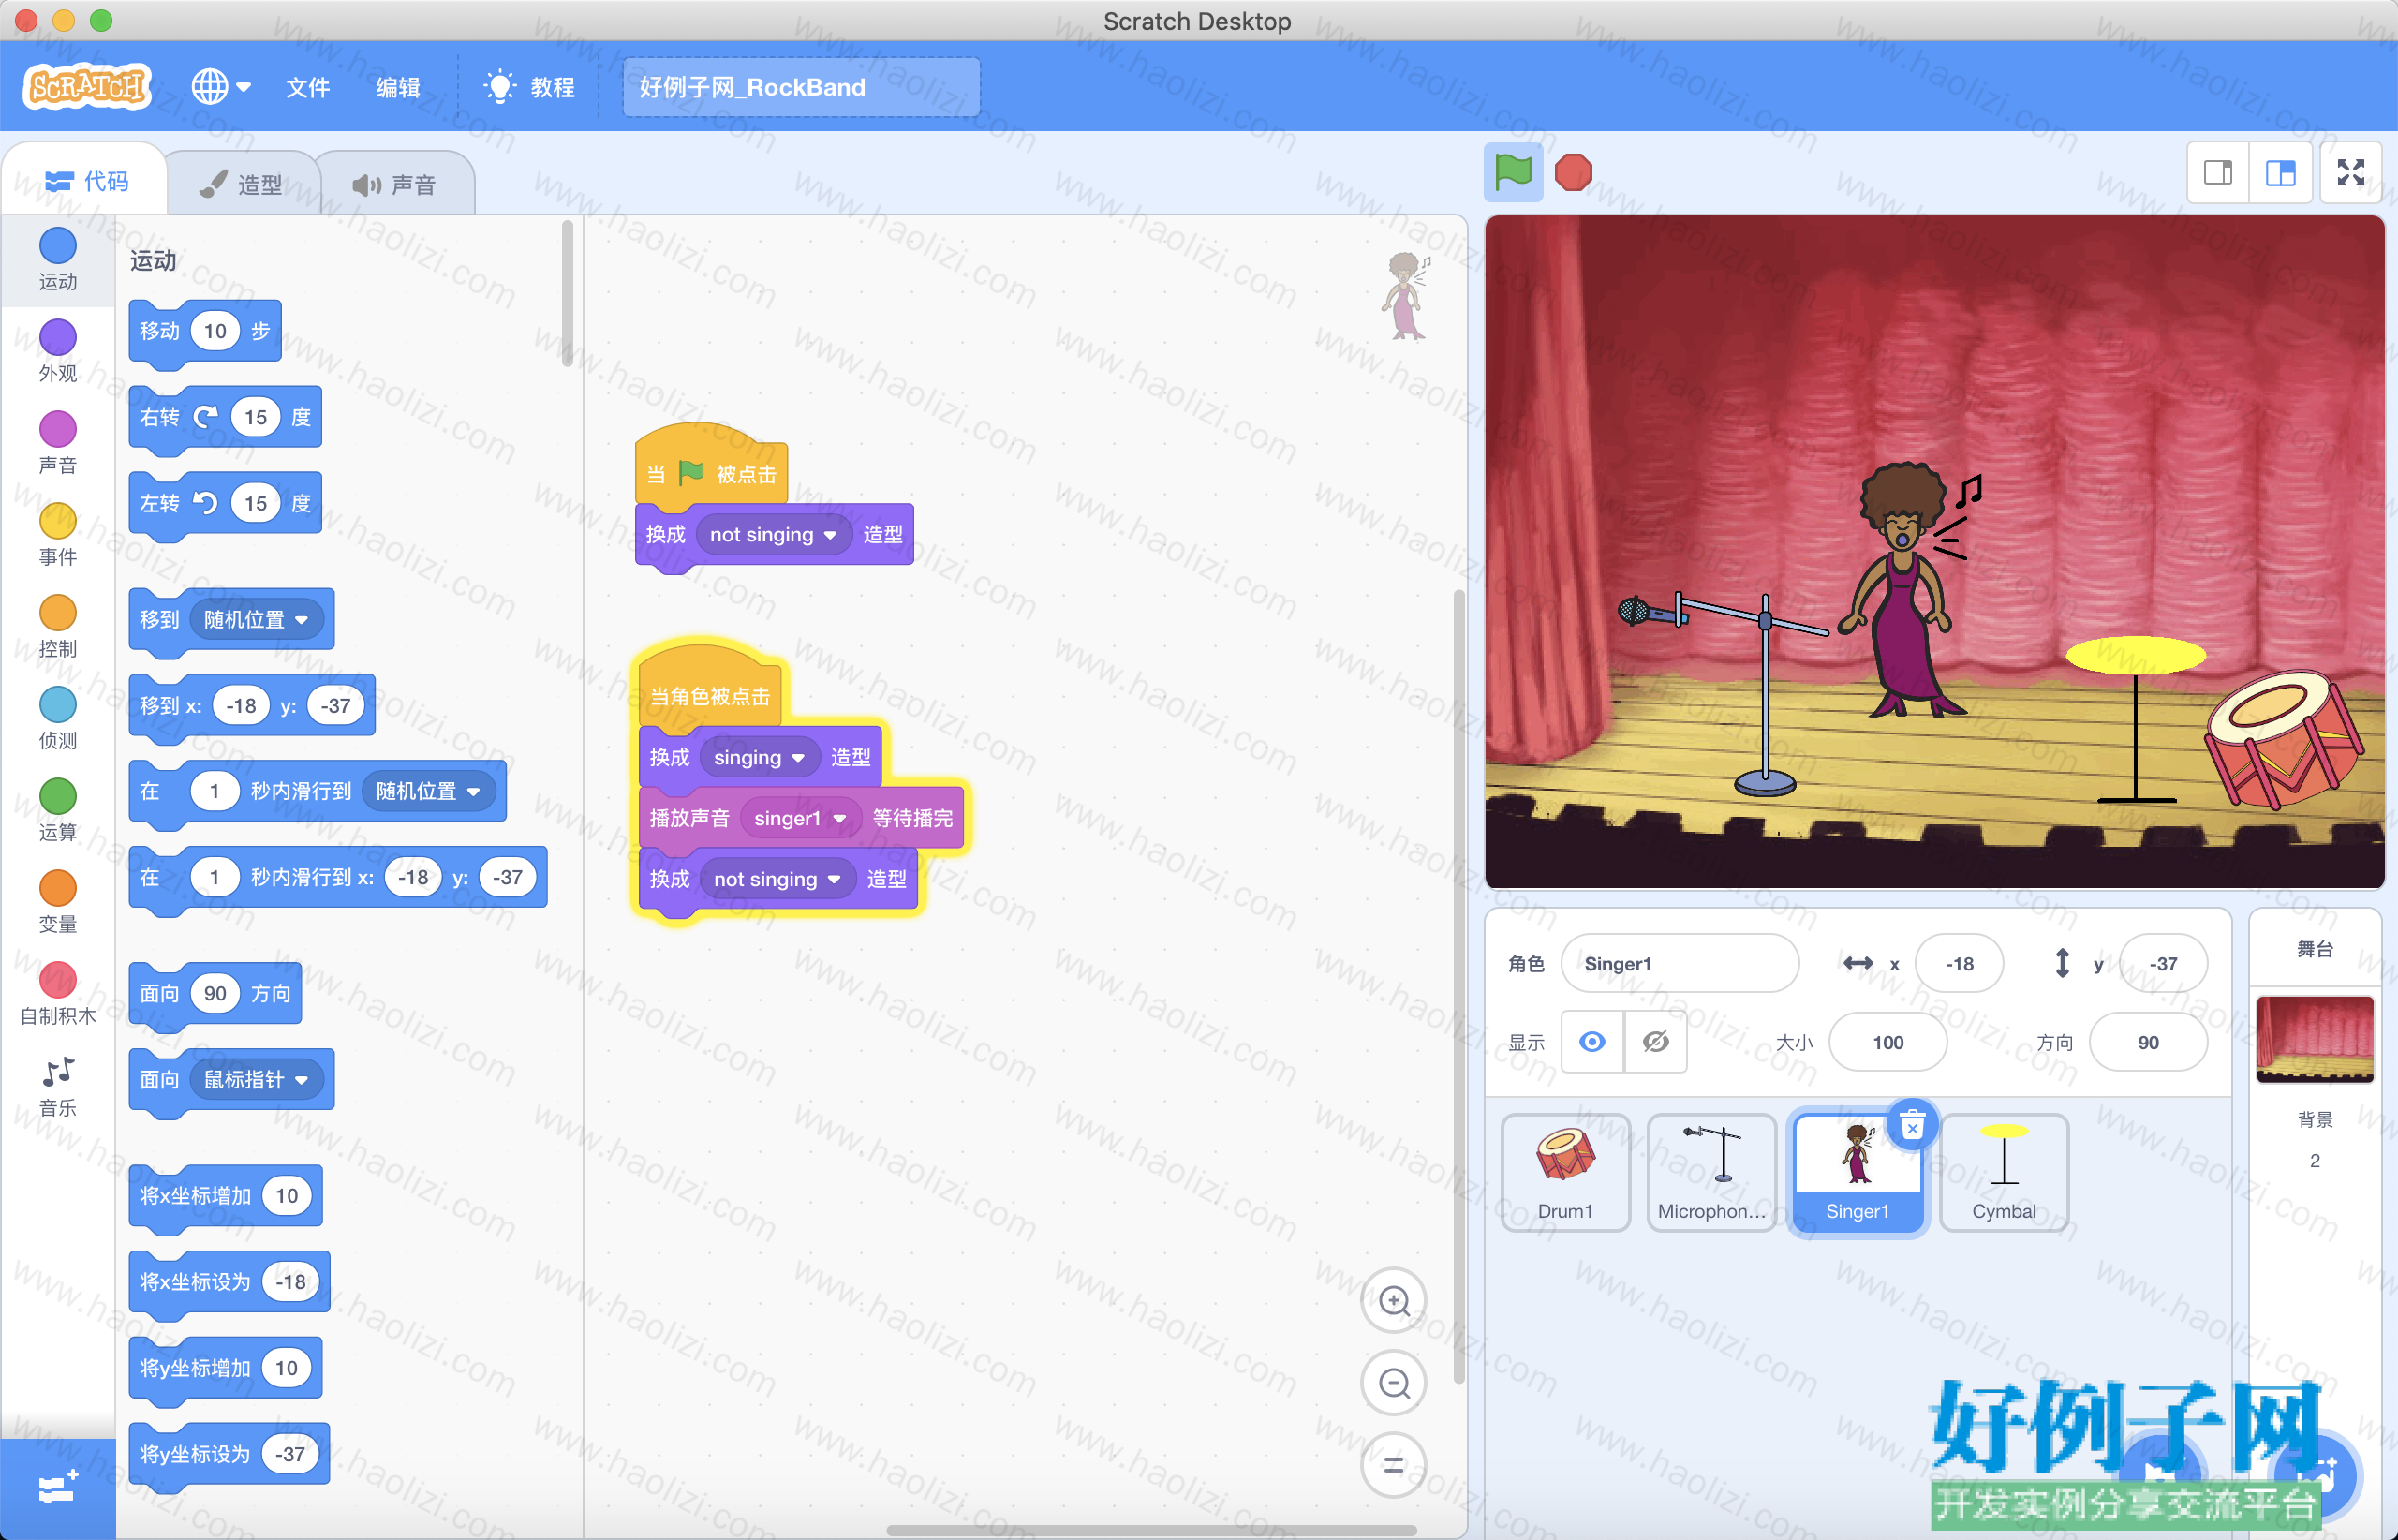Click the block palette vertical scrollbar
This screenshot has width=2398, height=1540.
coord(567,292)
